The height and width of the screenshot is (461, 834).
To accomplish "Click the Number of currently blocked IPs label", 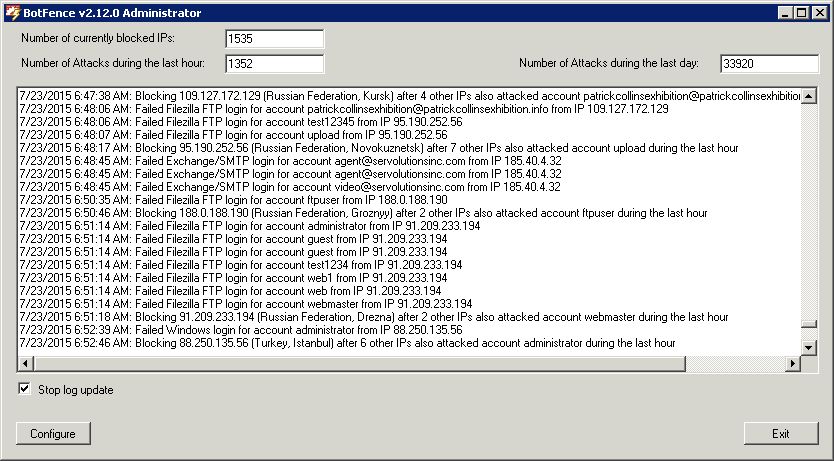I will [x=98, y=38].
